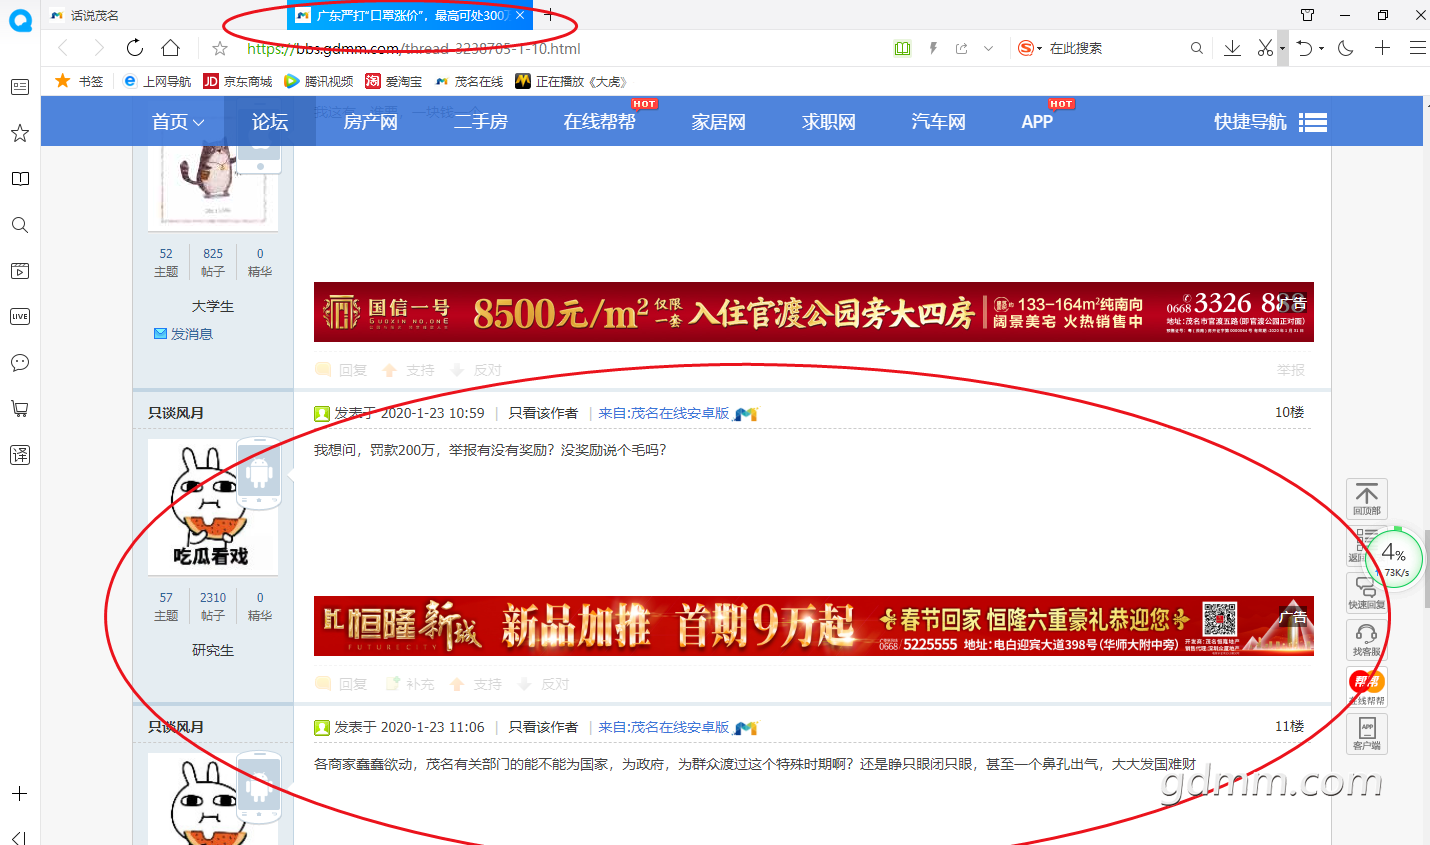Open the 在线帮帮 nav item
The image size is (1430, 845).
pos(599,122)
